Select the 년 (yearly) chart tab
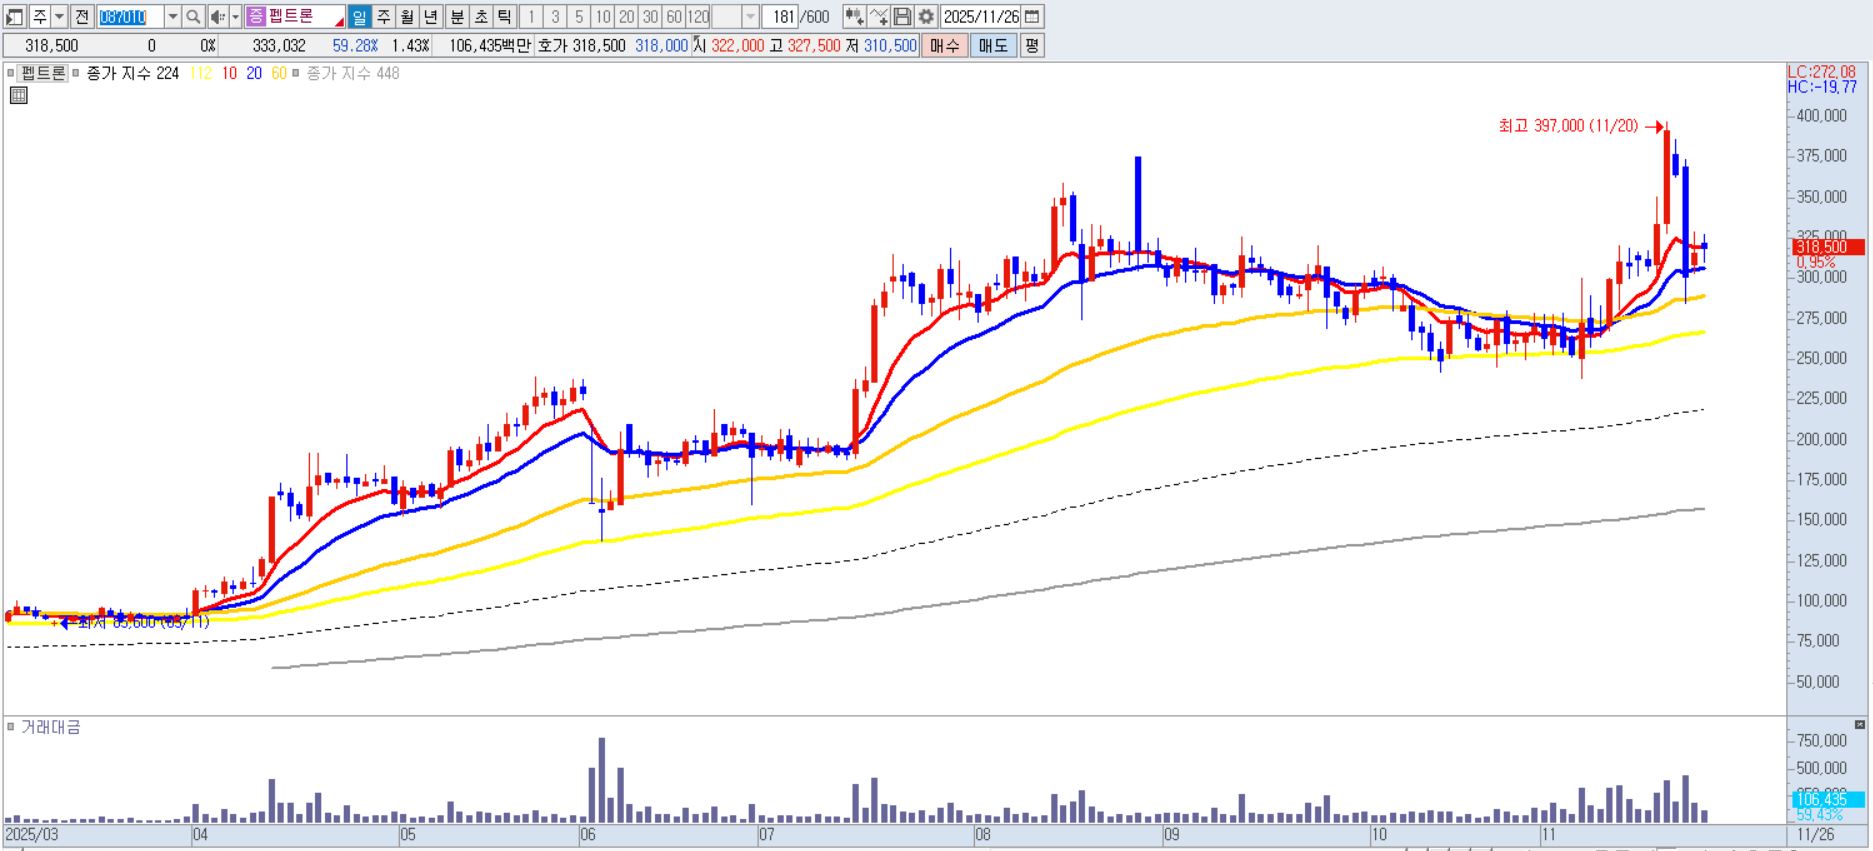Viewport: 1873px width, 851px height. 430,17
